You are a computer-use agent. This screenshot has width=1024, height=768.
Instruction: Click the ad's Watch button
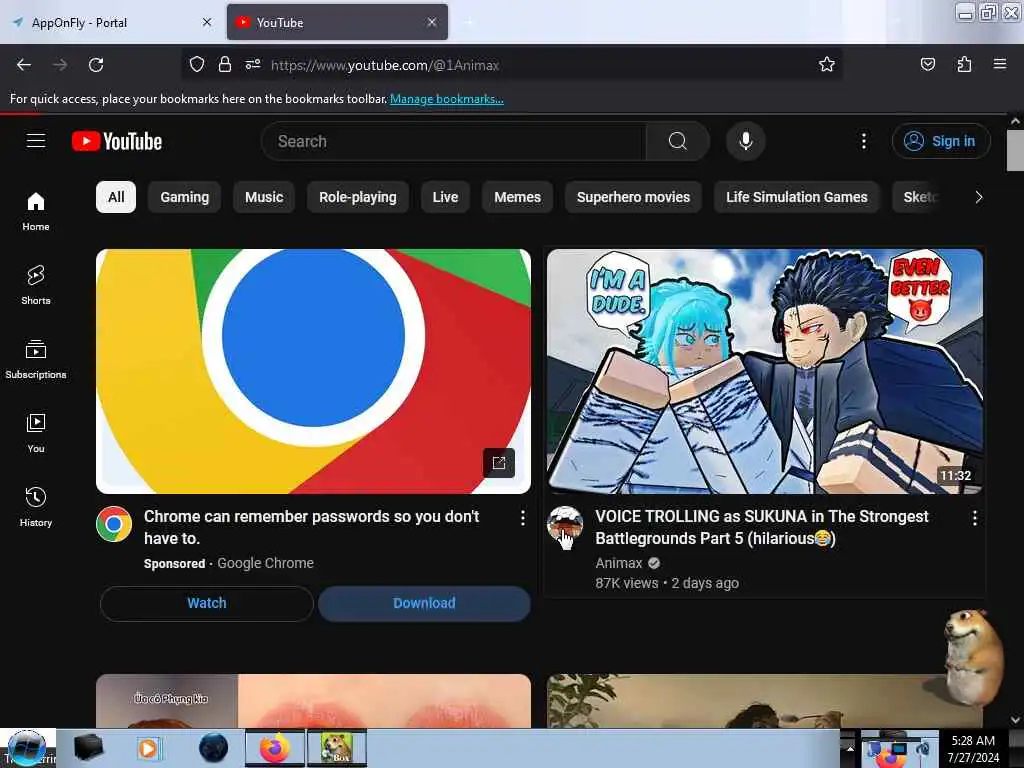(207, 603)
